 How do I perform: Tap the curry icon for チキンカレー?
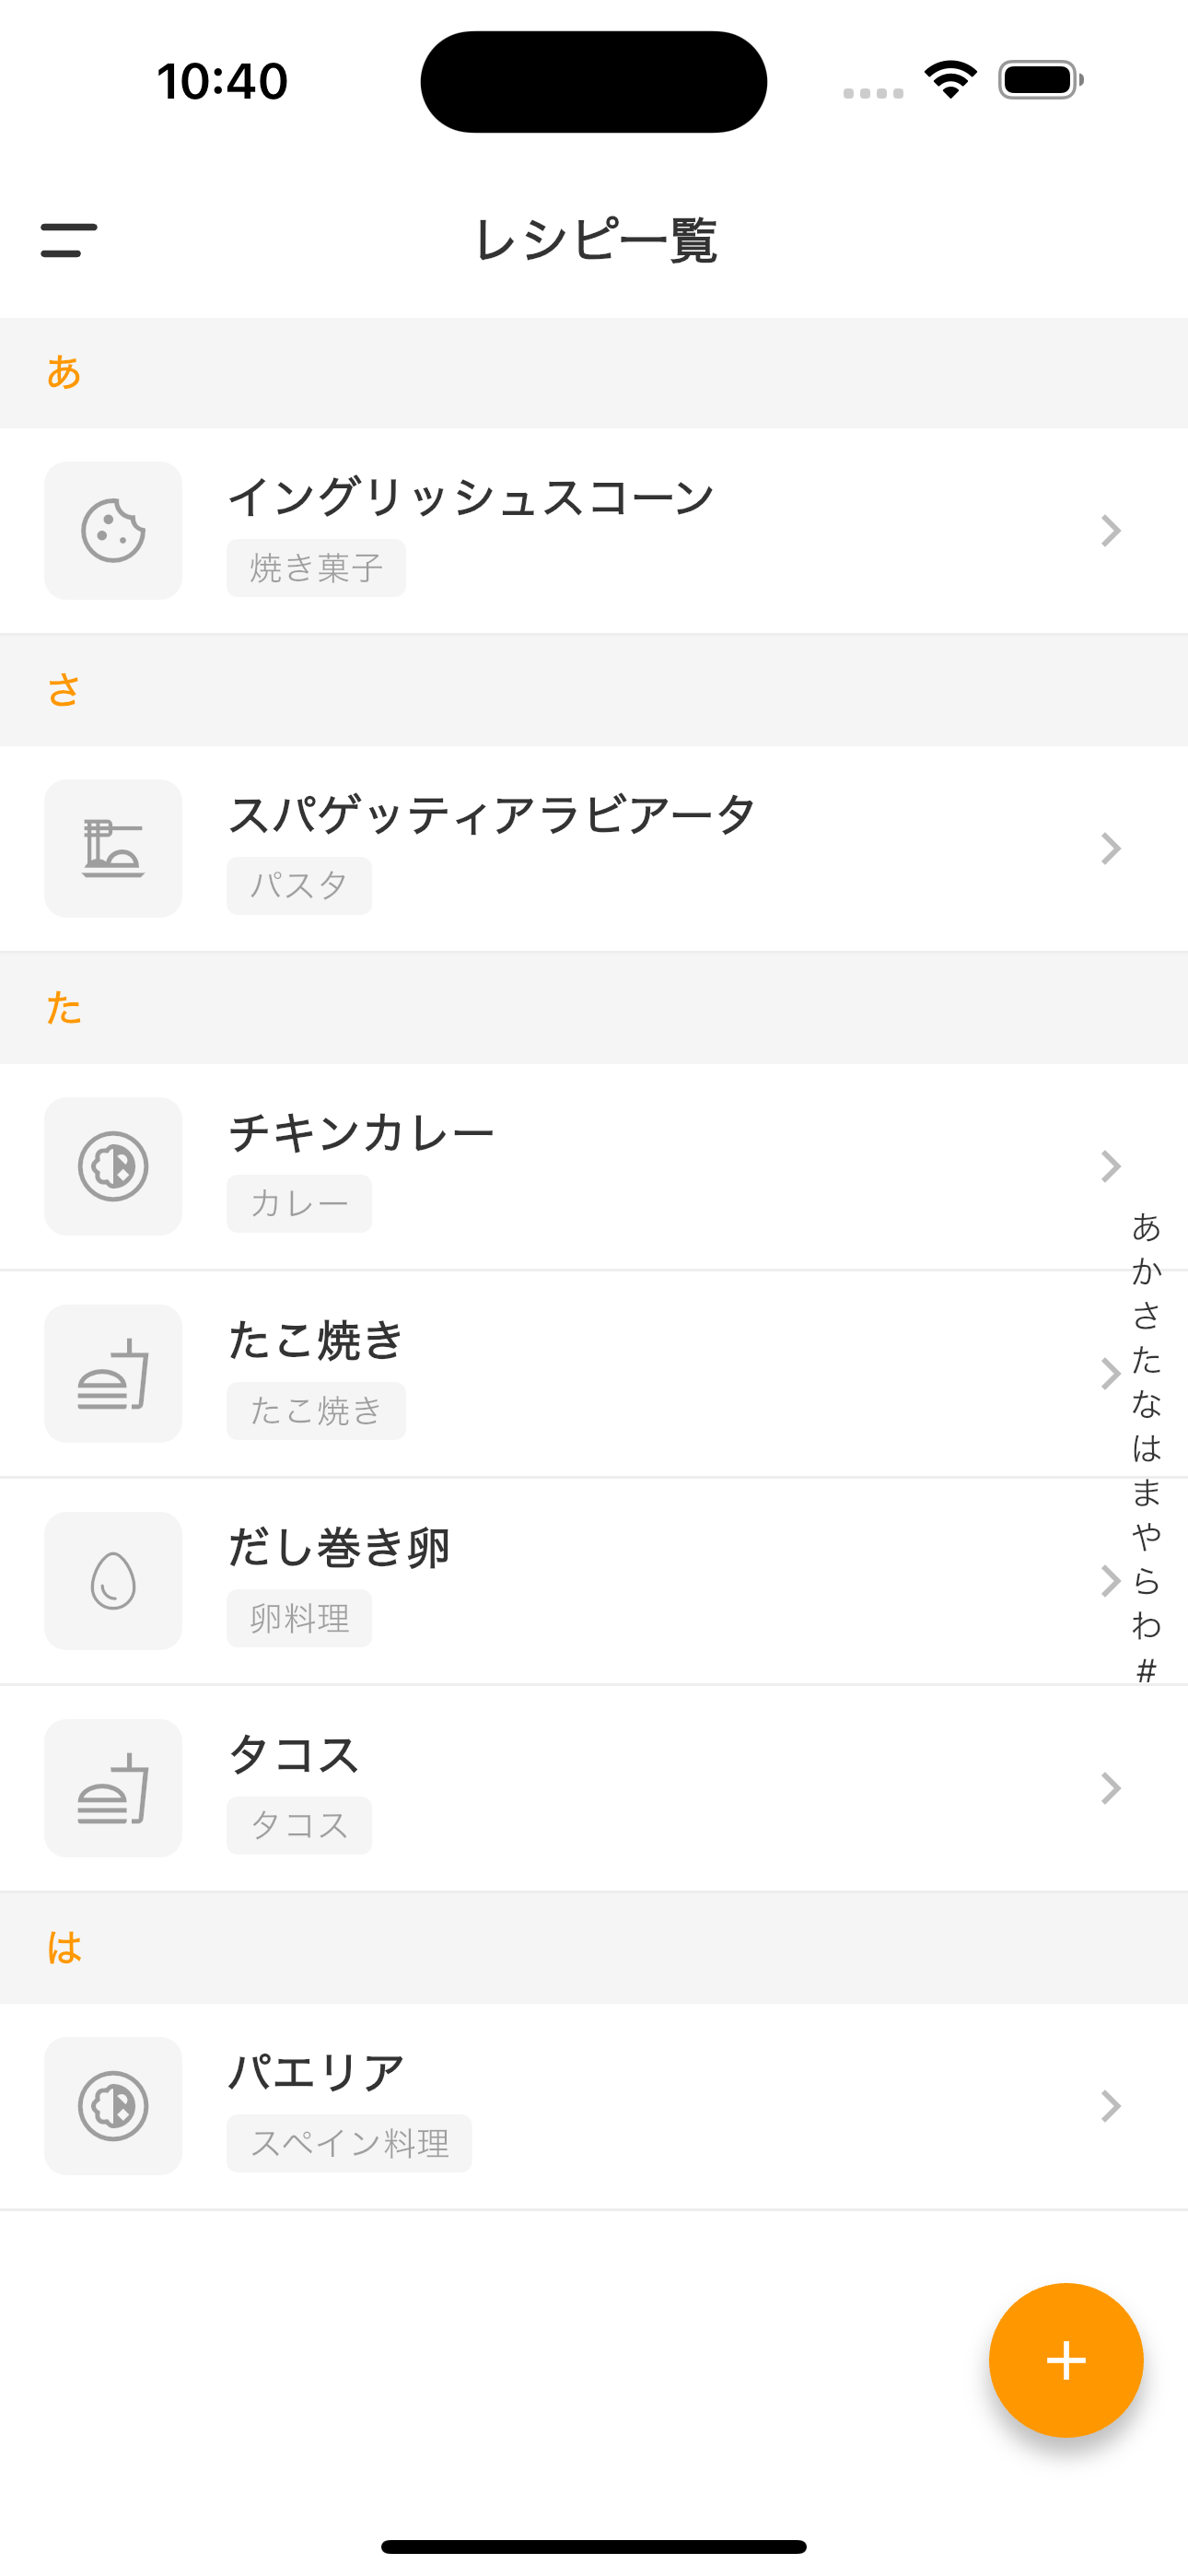click(113, 1166)
